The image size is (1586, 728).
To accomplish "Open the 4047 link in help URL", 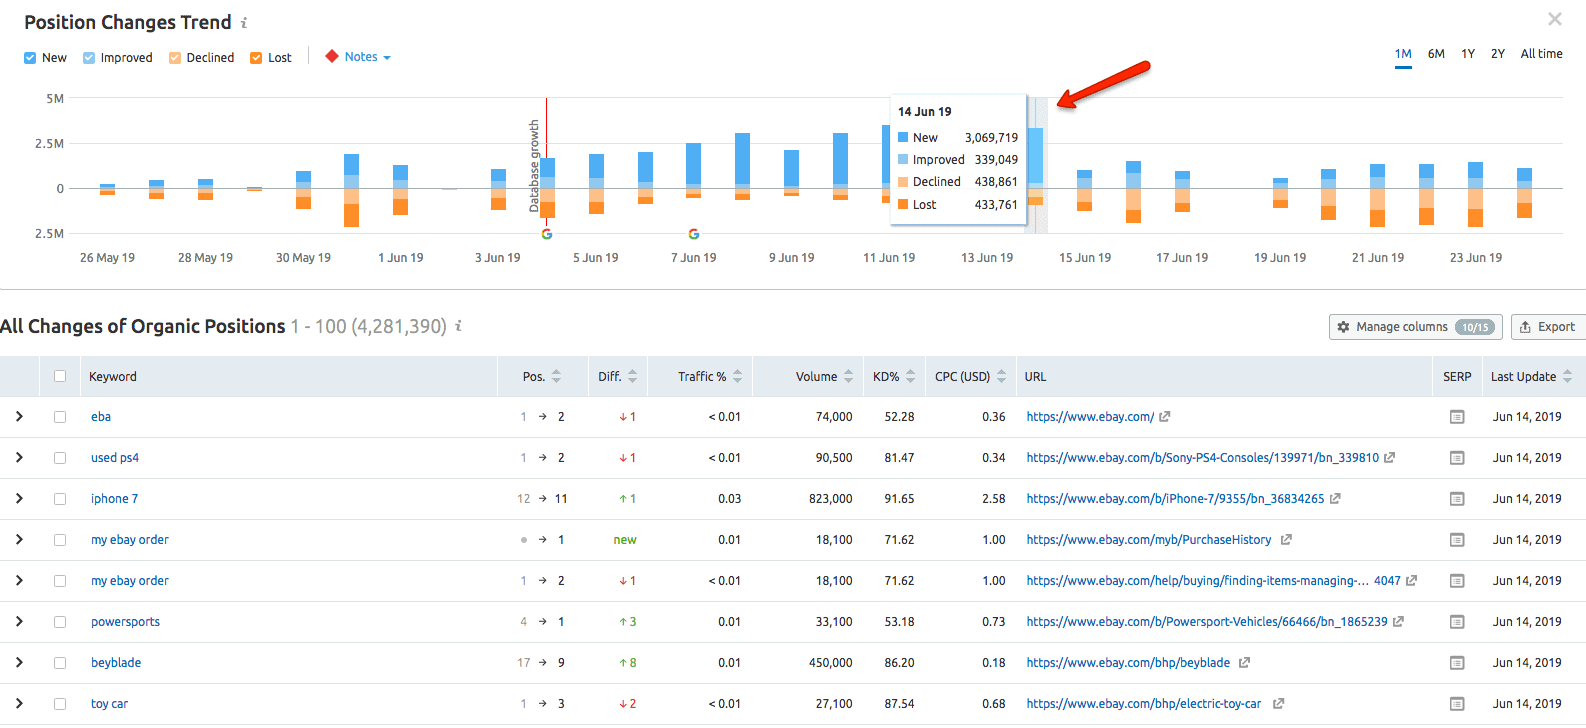I will (x=1387, y=581).
